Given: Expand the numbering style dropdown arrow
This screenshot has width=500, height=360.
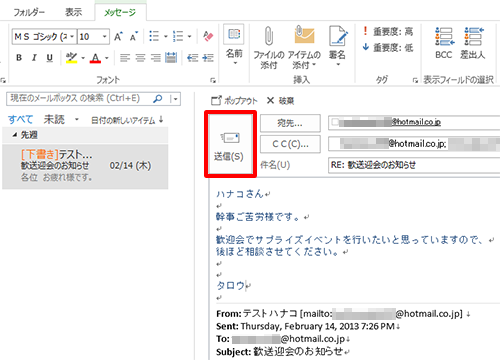Looking at the screenshot, I should coord(189,36).
